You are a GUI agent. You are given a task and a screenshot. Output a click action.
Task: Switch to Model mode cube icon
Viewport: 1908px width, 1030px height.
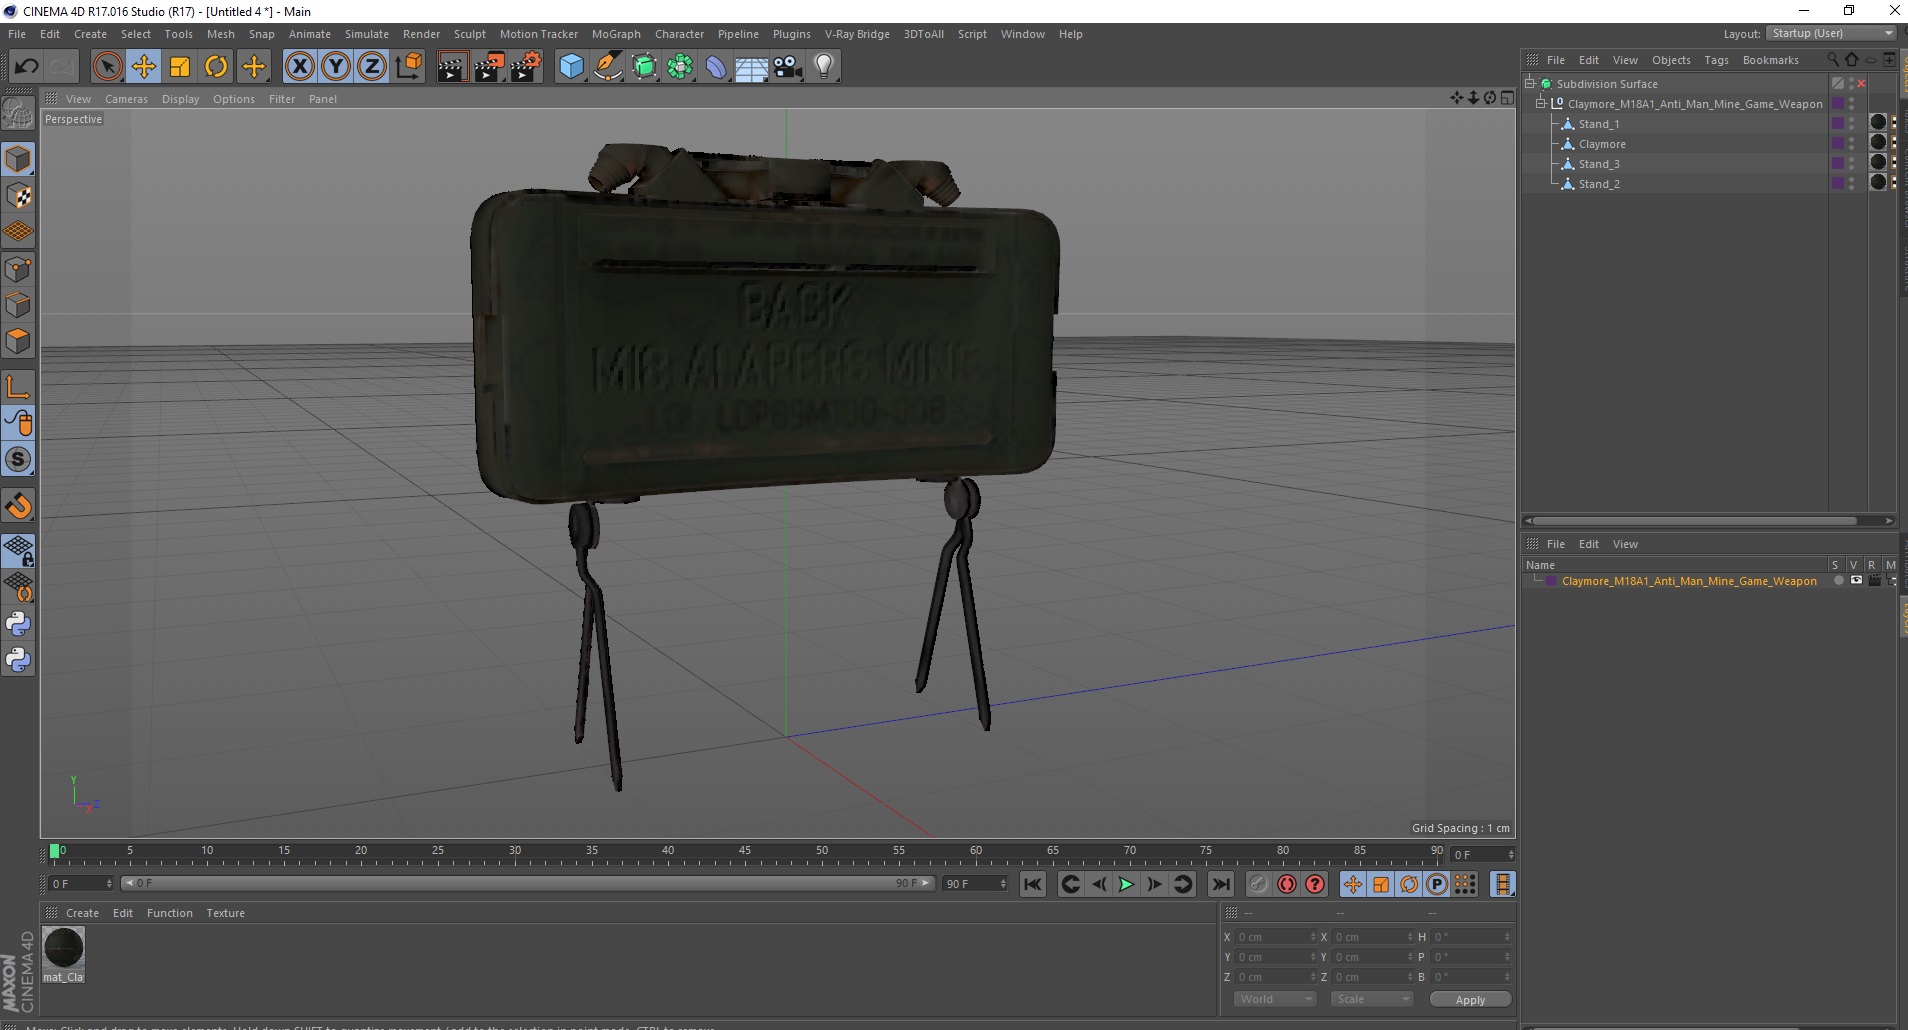[x=18, y=159]
